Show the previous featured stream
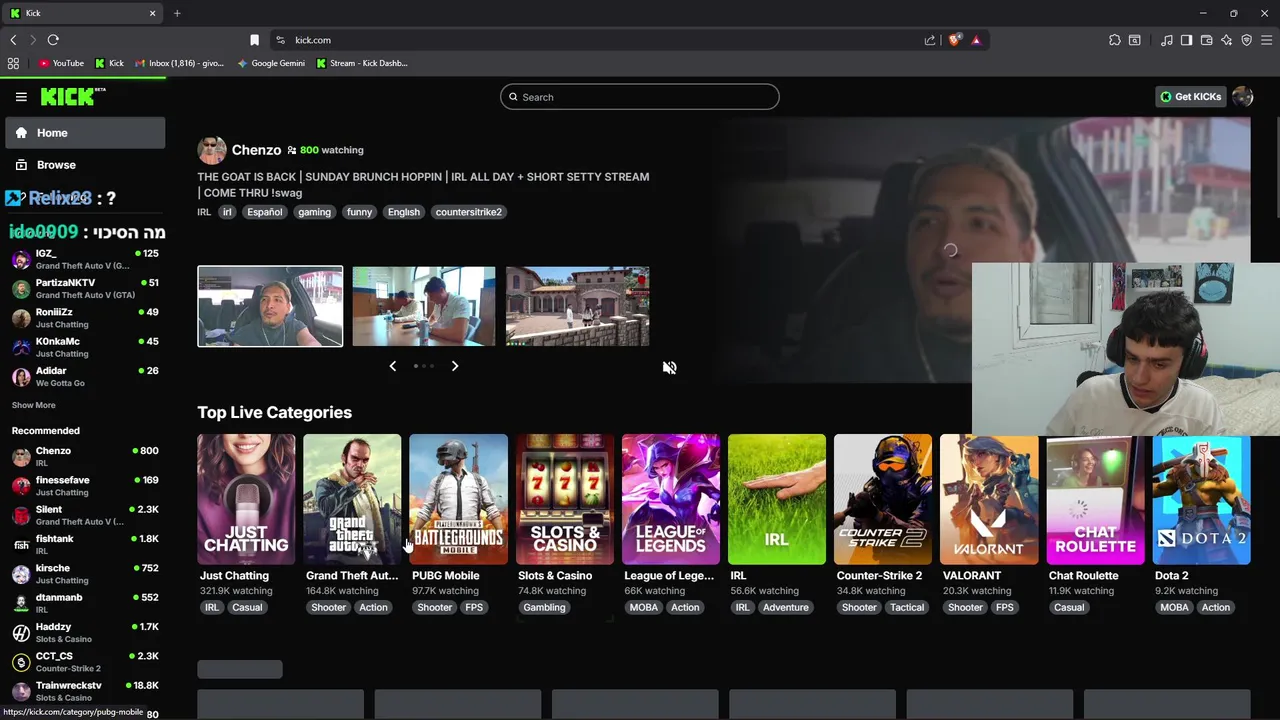The image size is (1280, 720). 392,366
